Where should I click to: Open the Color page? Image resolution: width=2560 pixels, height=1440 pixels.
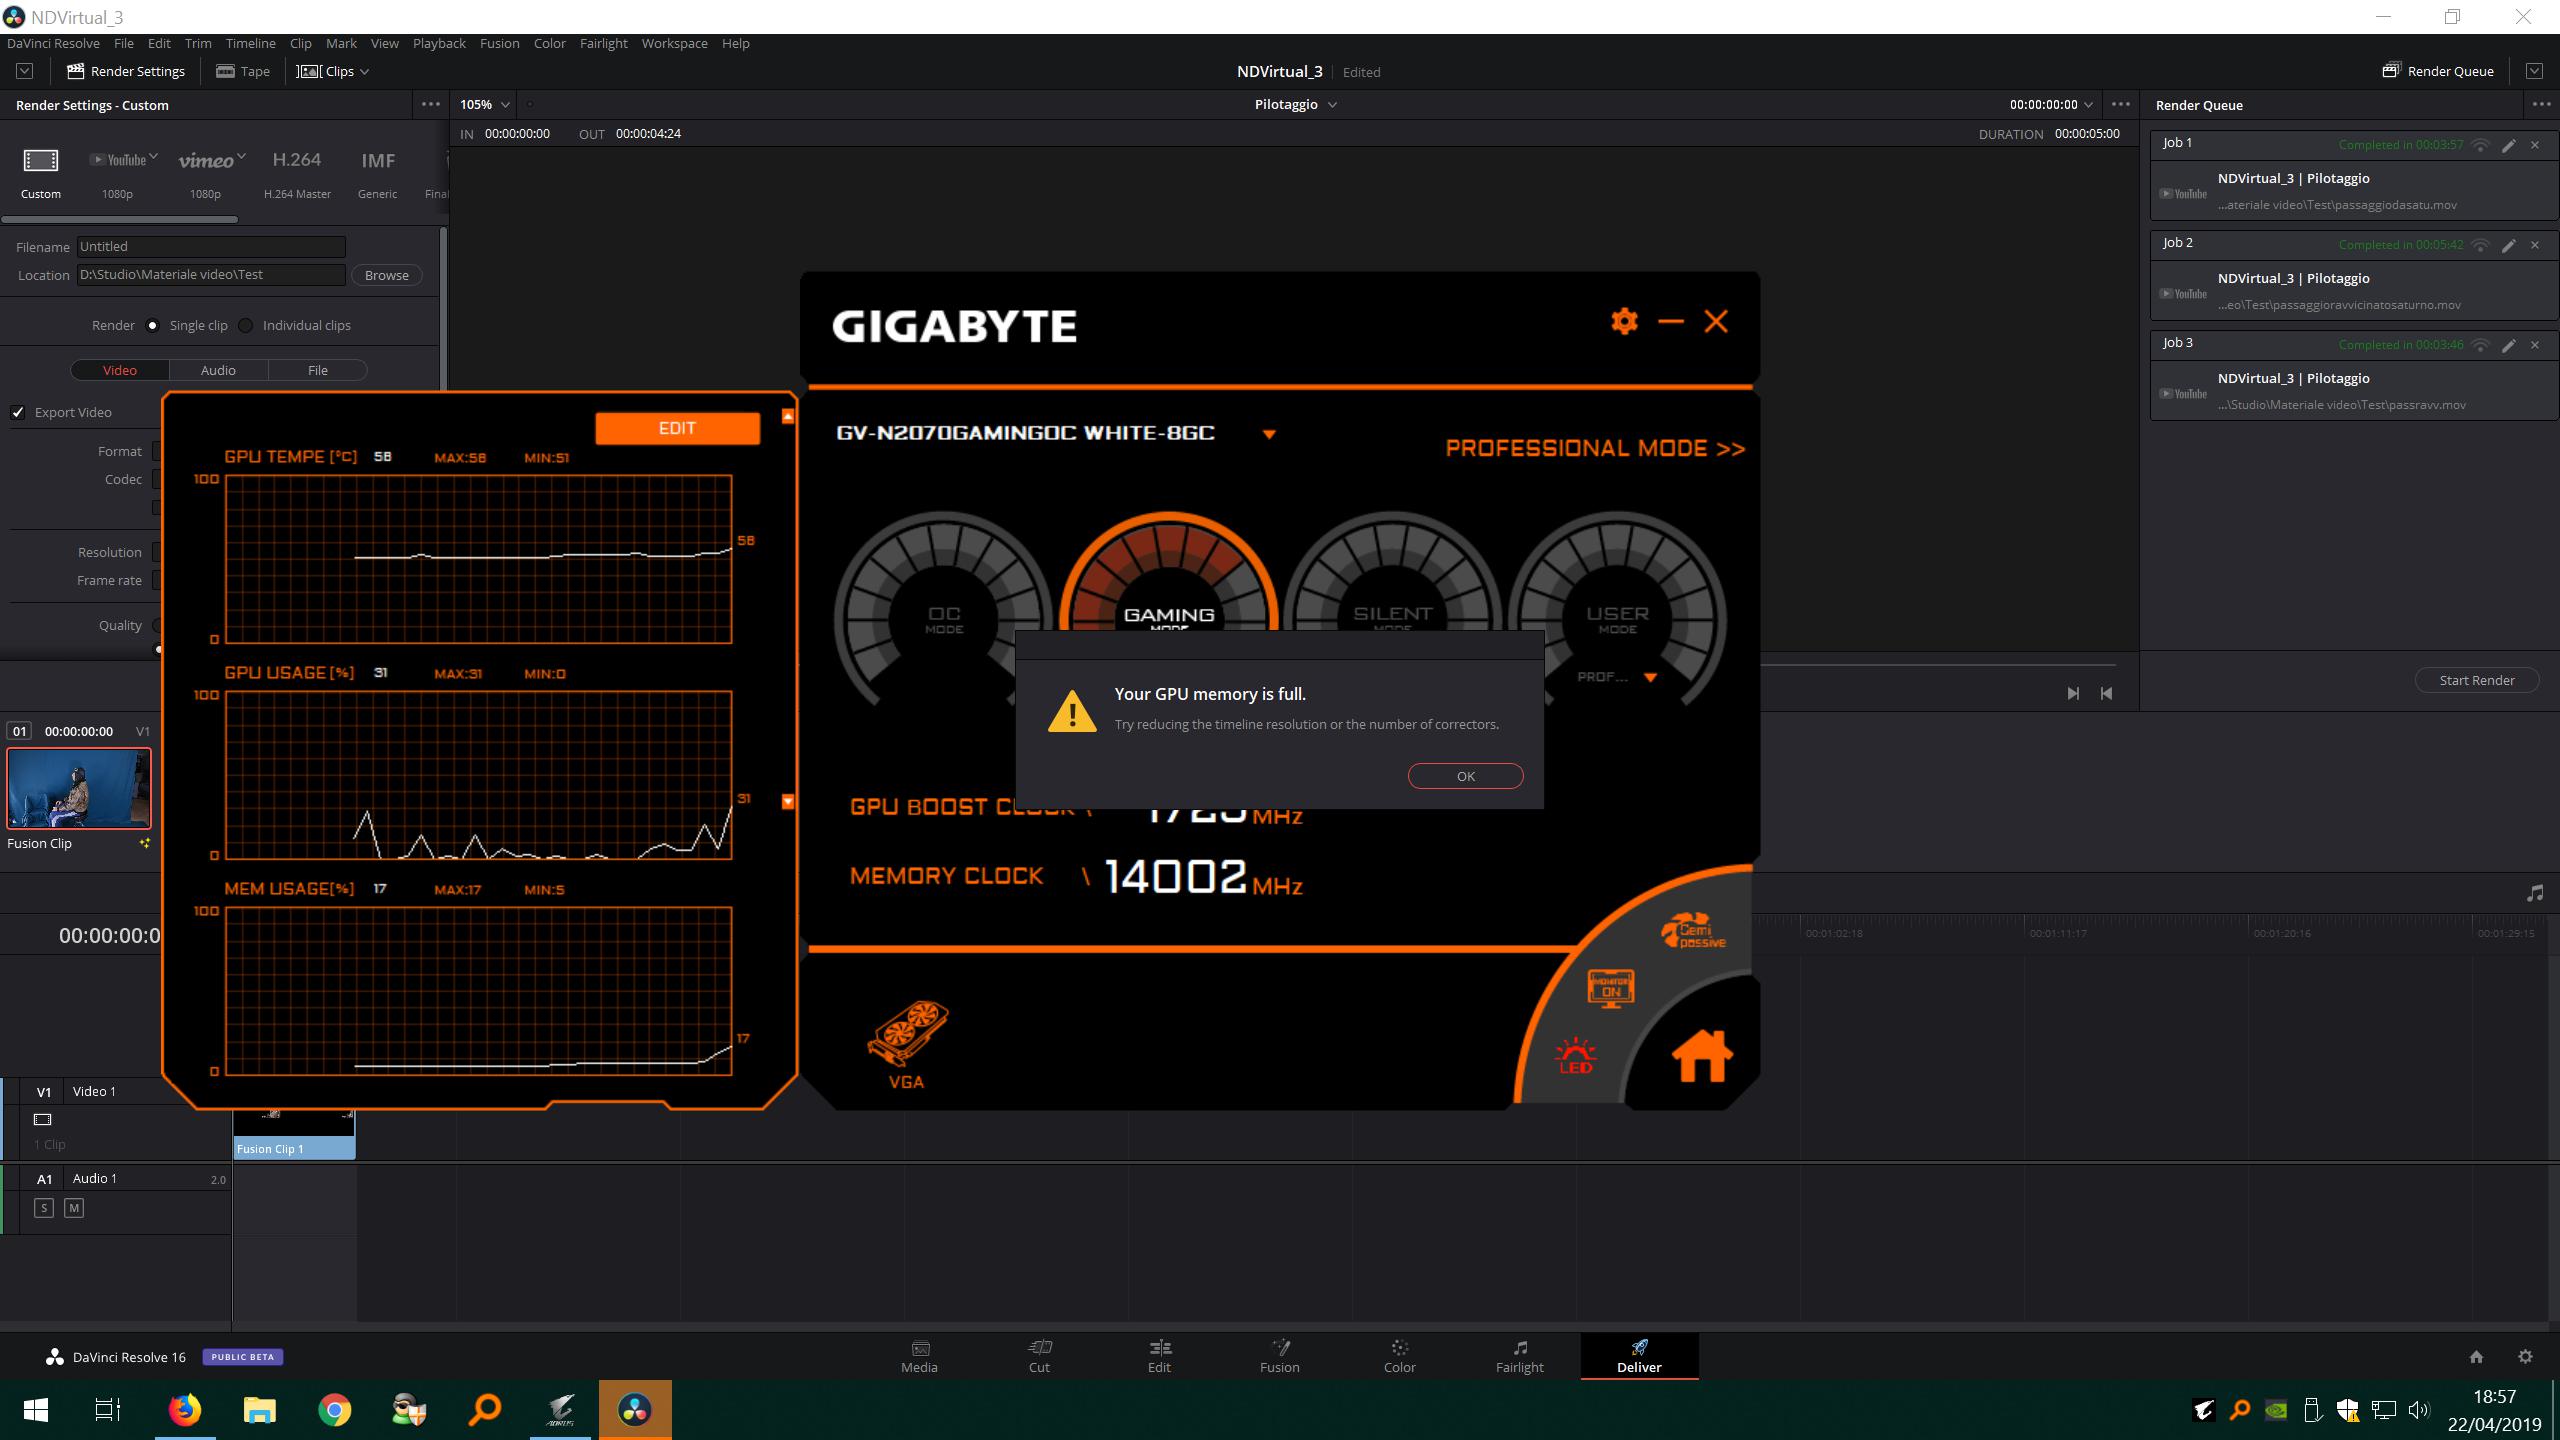(x=1399, y=1356)
